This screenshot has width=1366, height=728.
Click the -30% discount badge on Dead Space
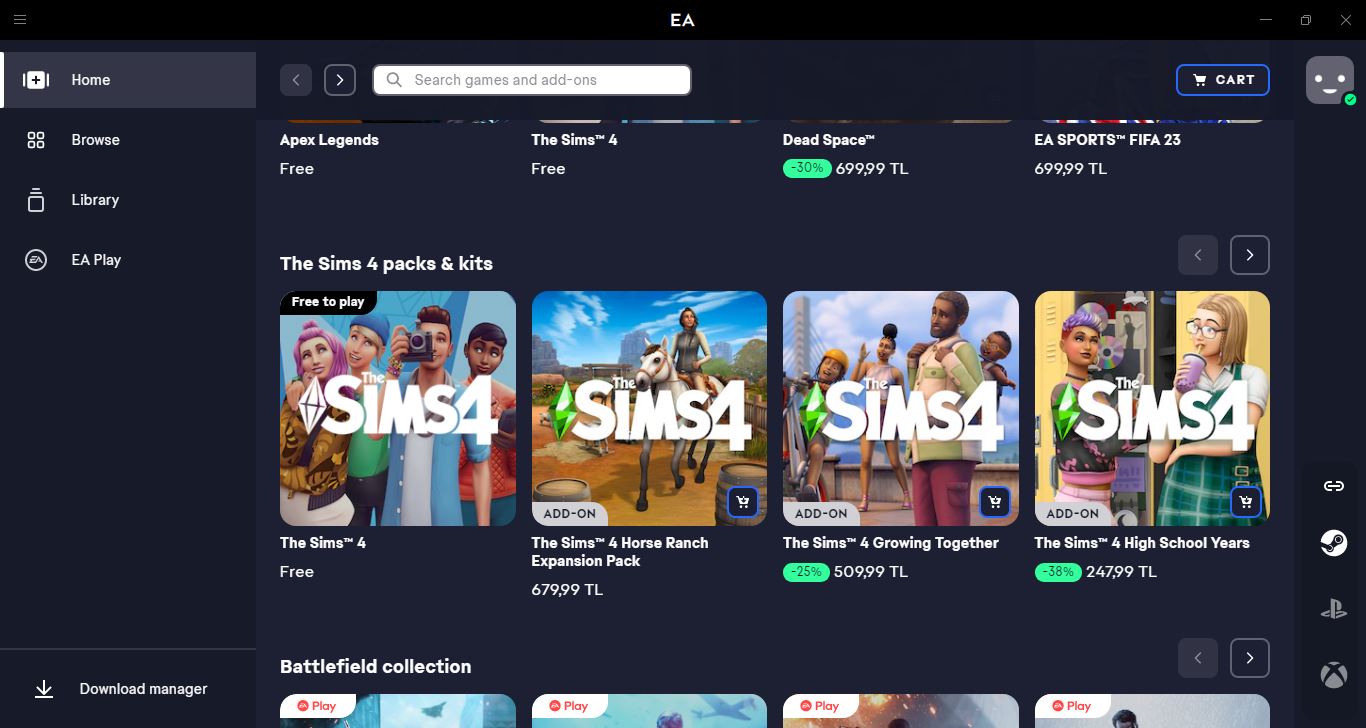[807, 168]
